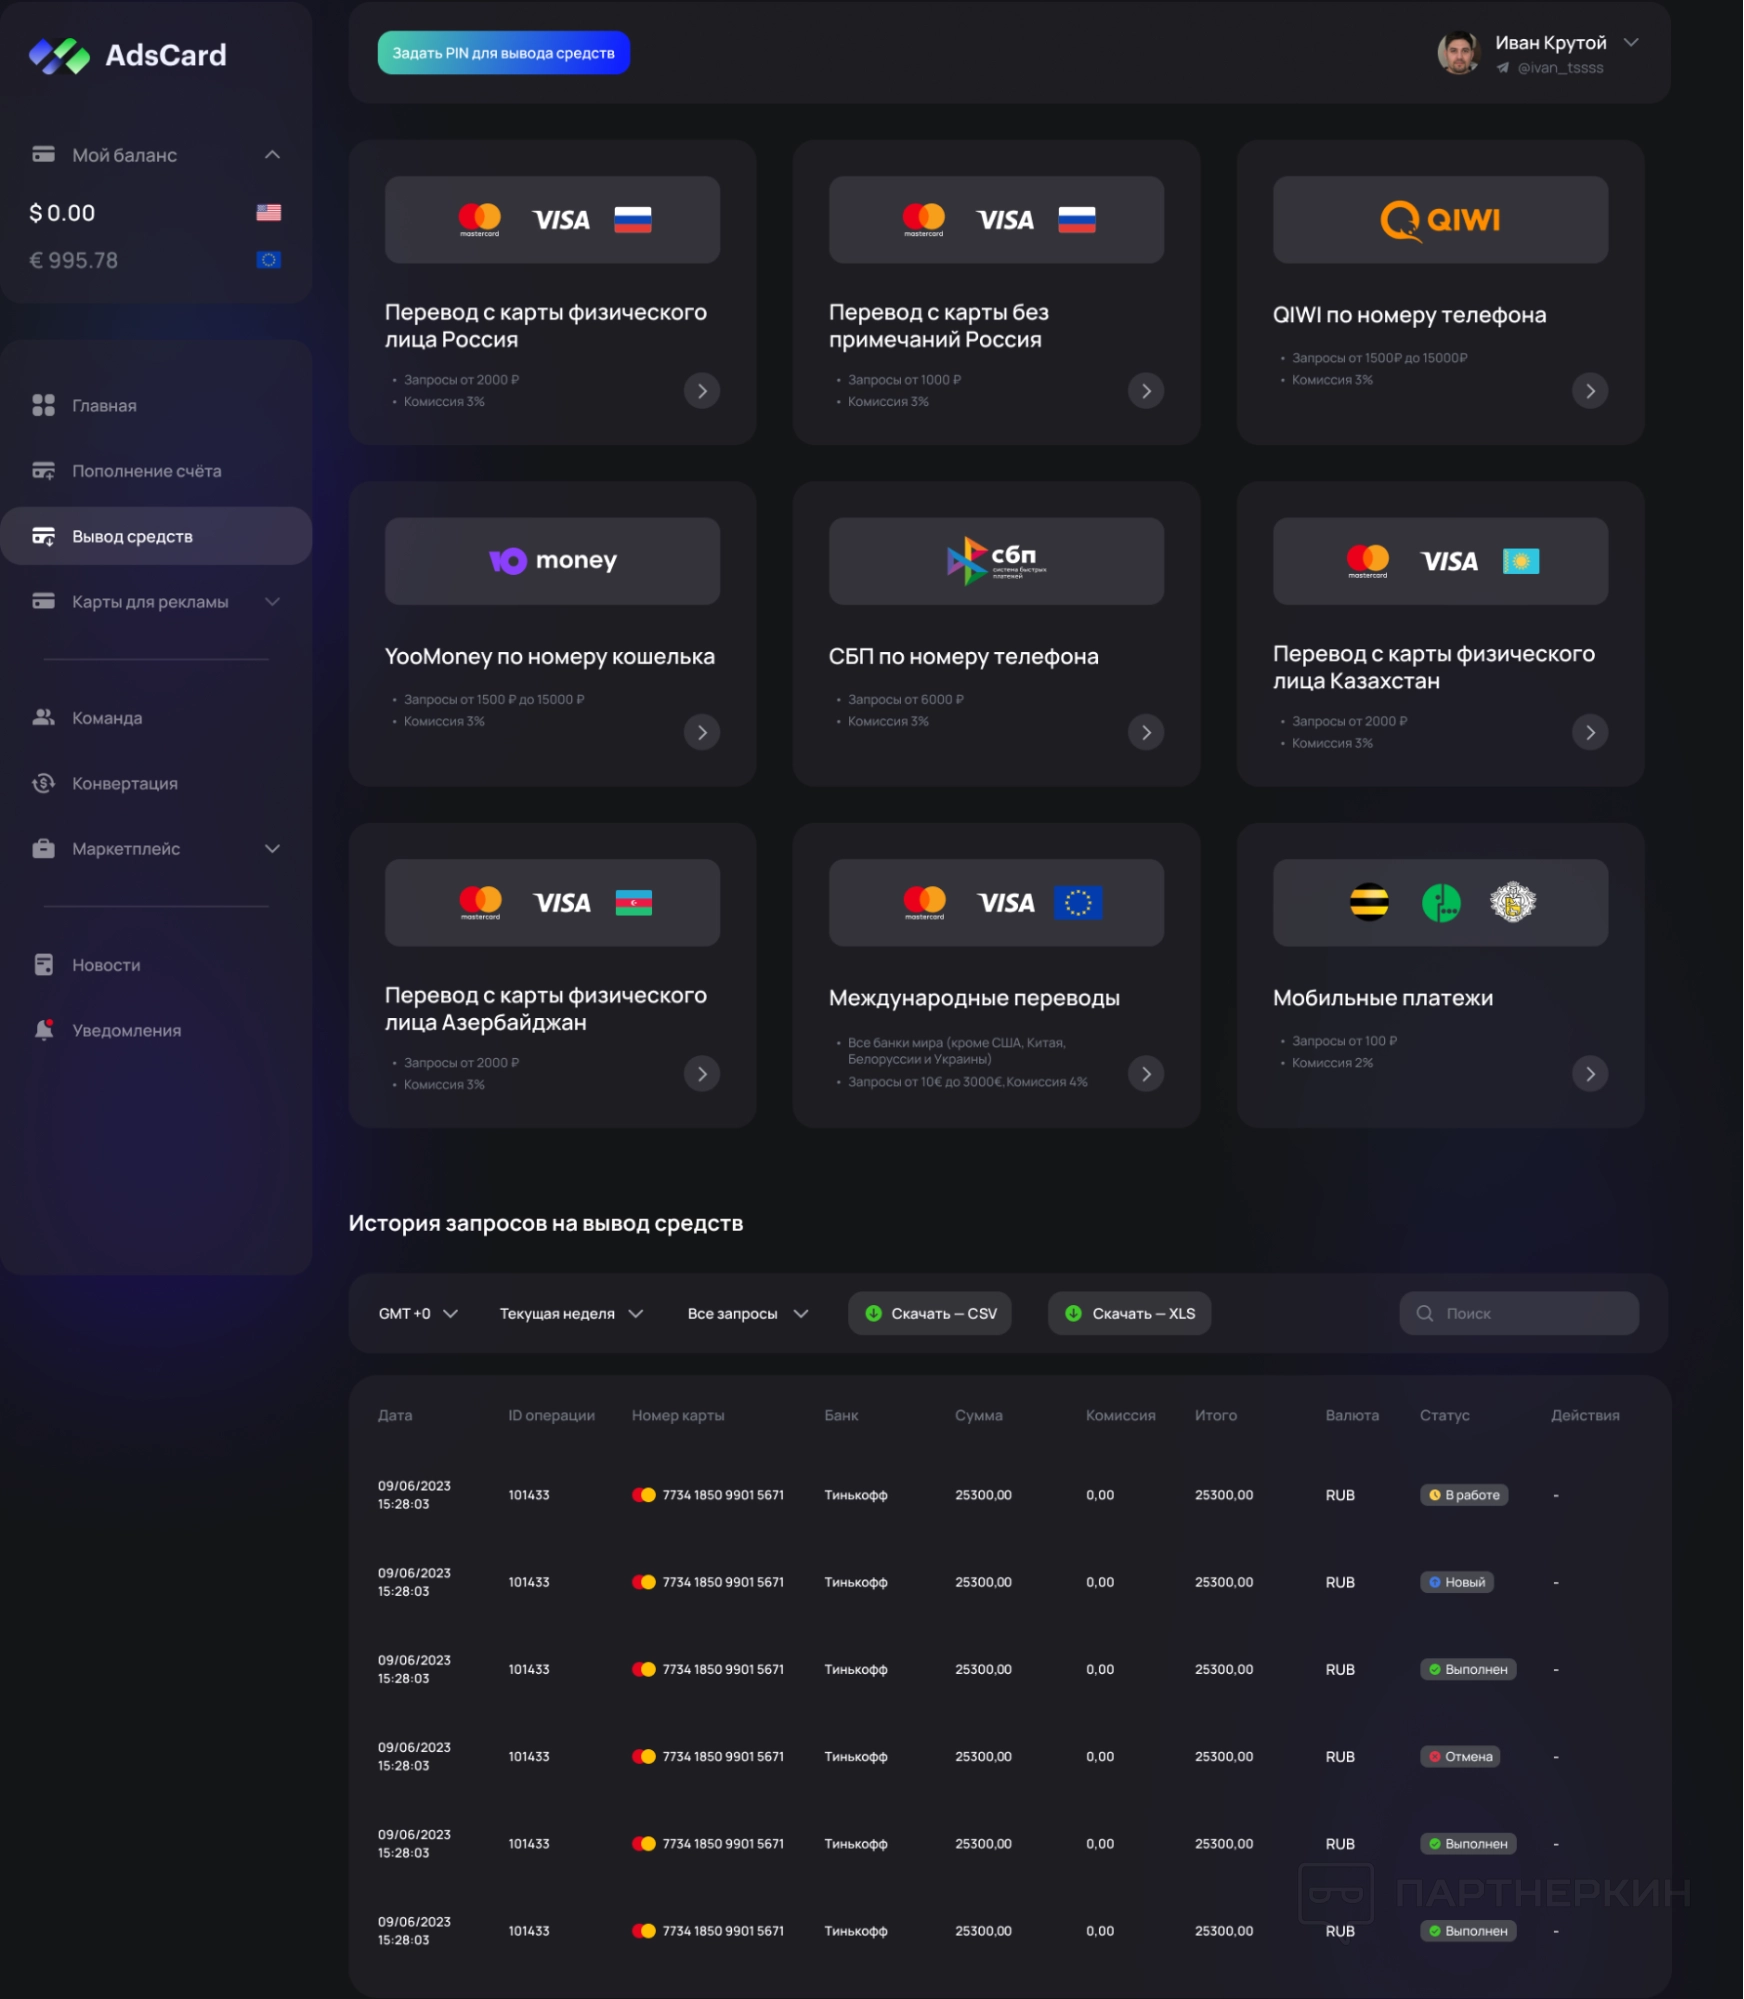Click the Банк column header
Screen dimensions: 1744x1999
point(841,1415)
